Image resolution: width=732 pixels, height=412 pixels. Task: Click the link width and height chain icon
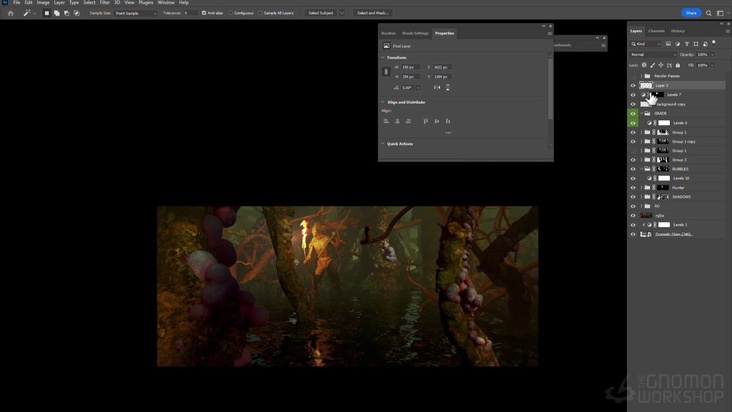click(x=386, y=72)
